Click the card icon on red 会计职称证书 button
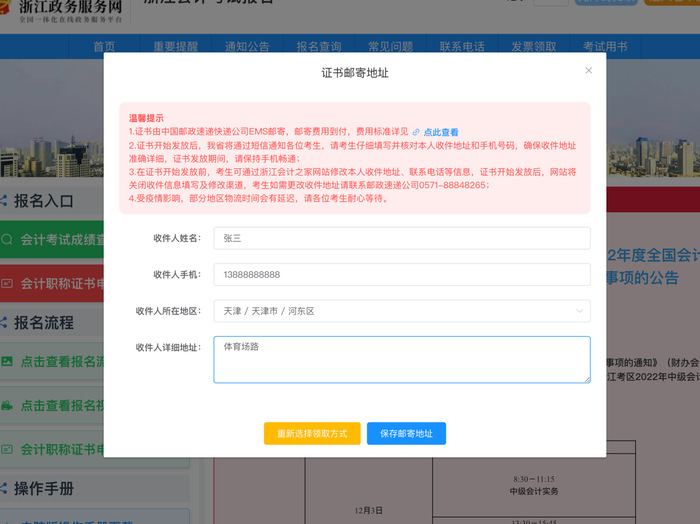Screen dimensions: 700x524 pos(8,284)
